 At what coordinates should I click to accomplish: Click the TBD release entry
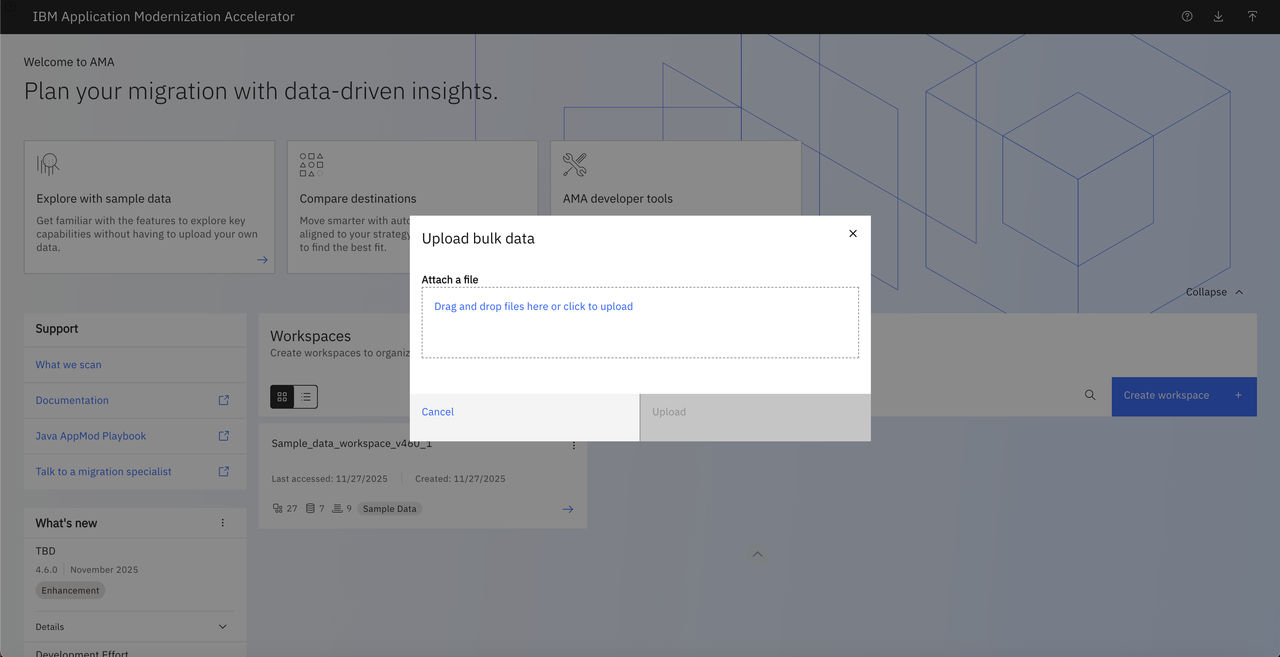point(46,551)
